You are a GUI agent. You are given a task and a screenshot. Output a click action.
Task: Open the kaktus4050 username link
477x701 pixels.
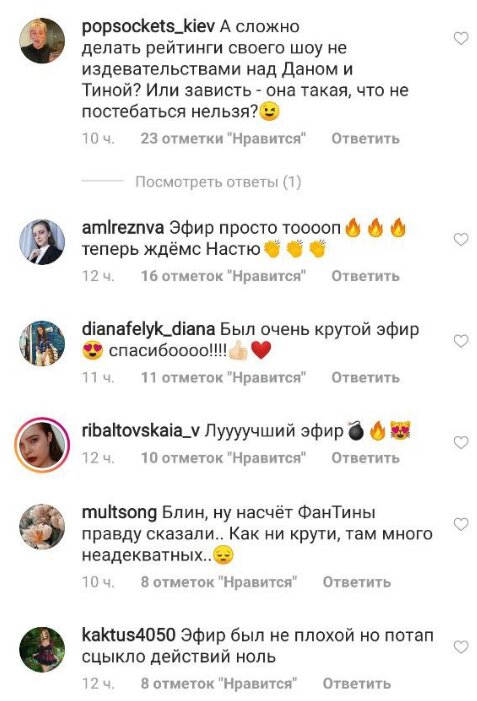pyautogui.click(x=128, y=635)
